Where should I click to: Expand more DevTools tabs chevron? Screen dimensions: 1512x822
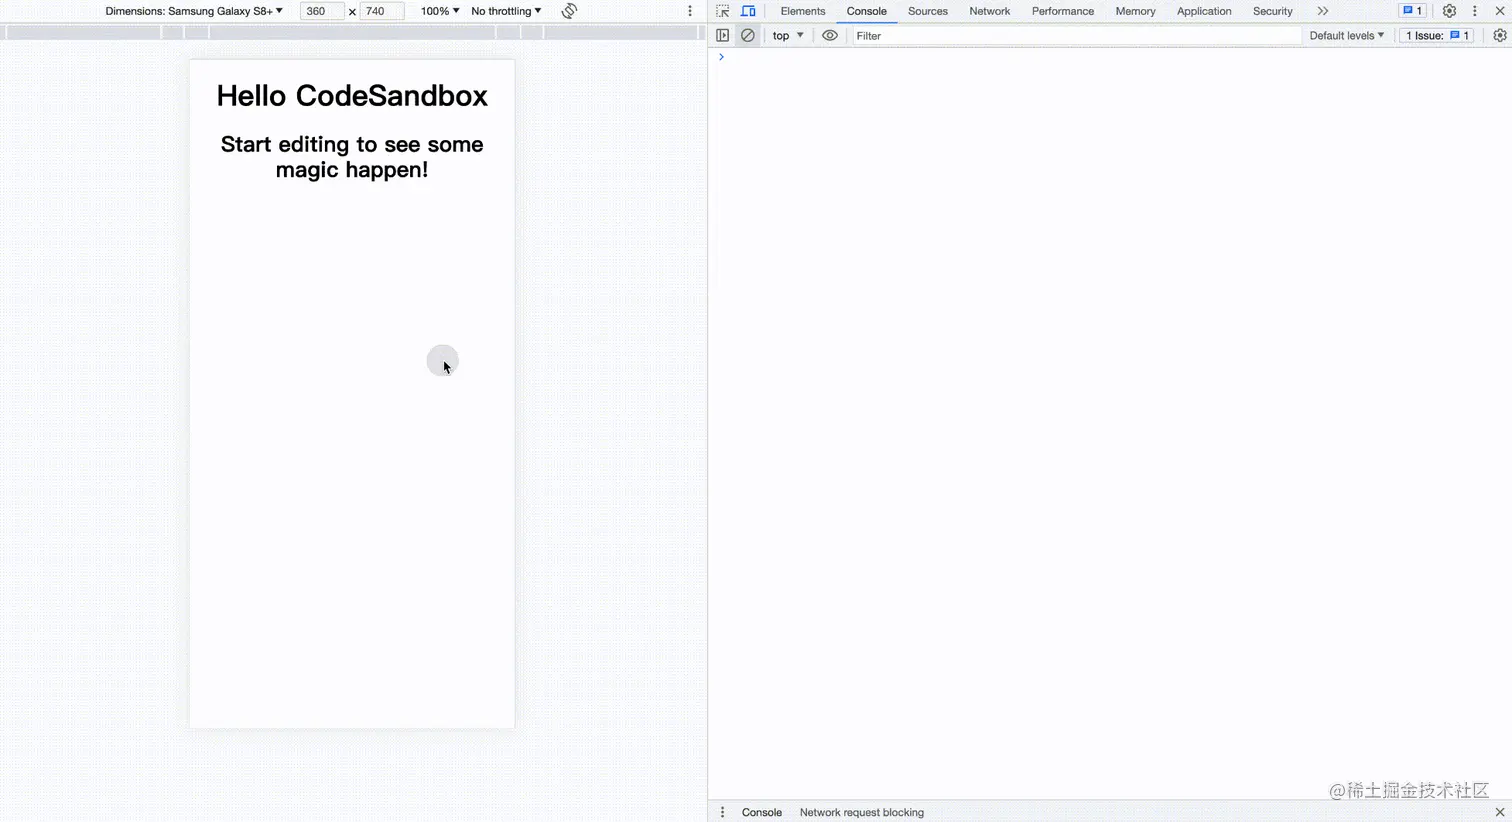(x=1323, y=11)
